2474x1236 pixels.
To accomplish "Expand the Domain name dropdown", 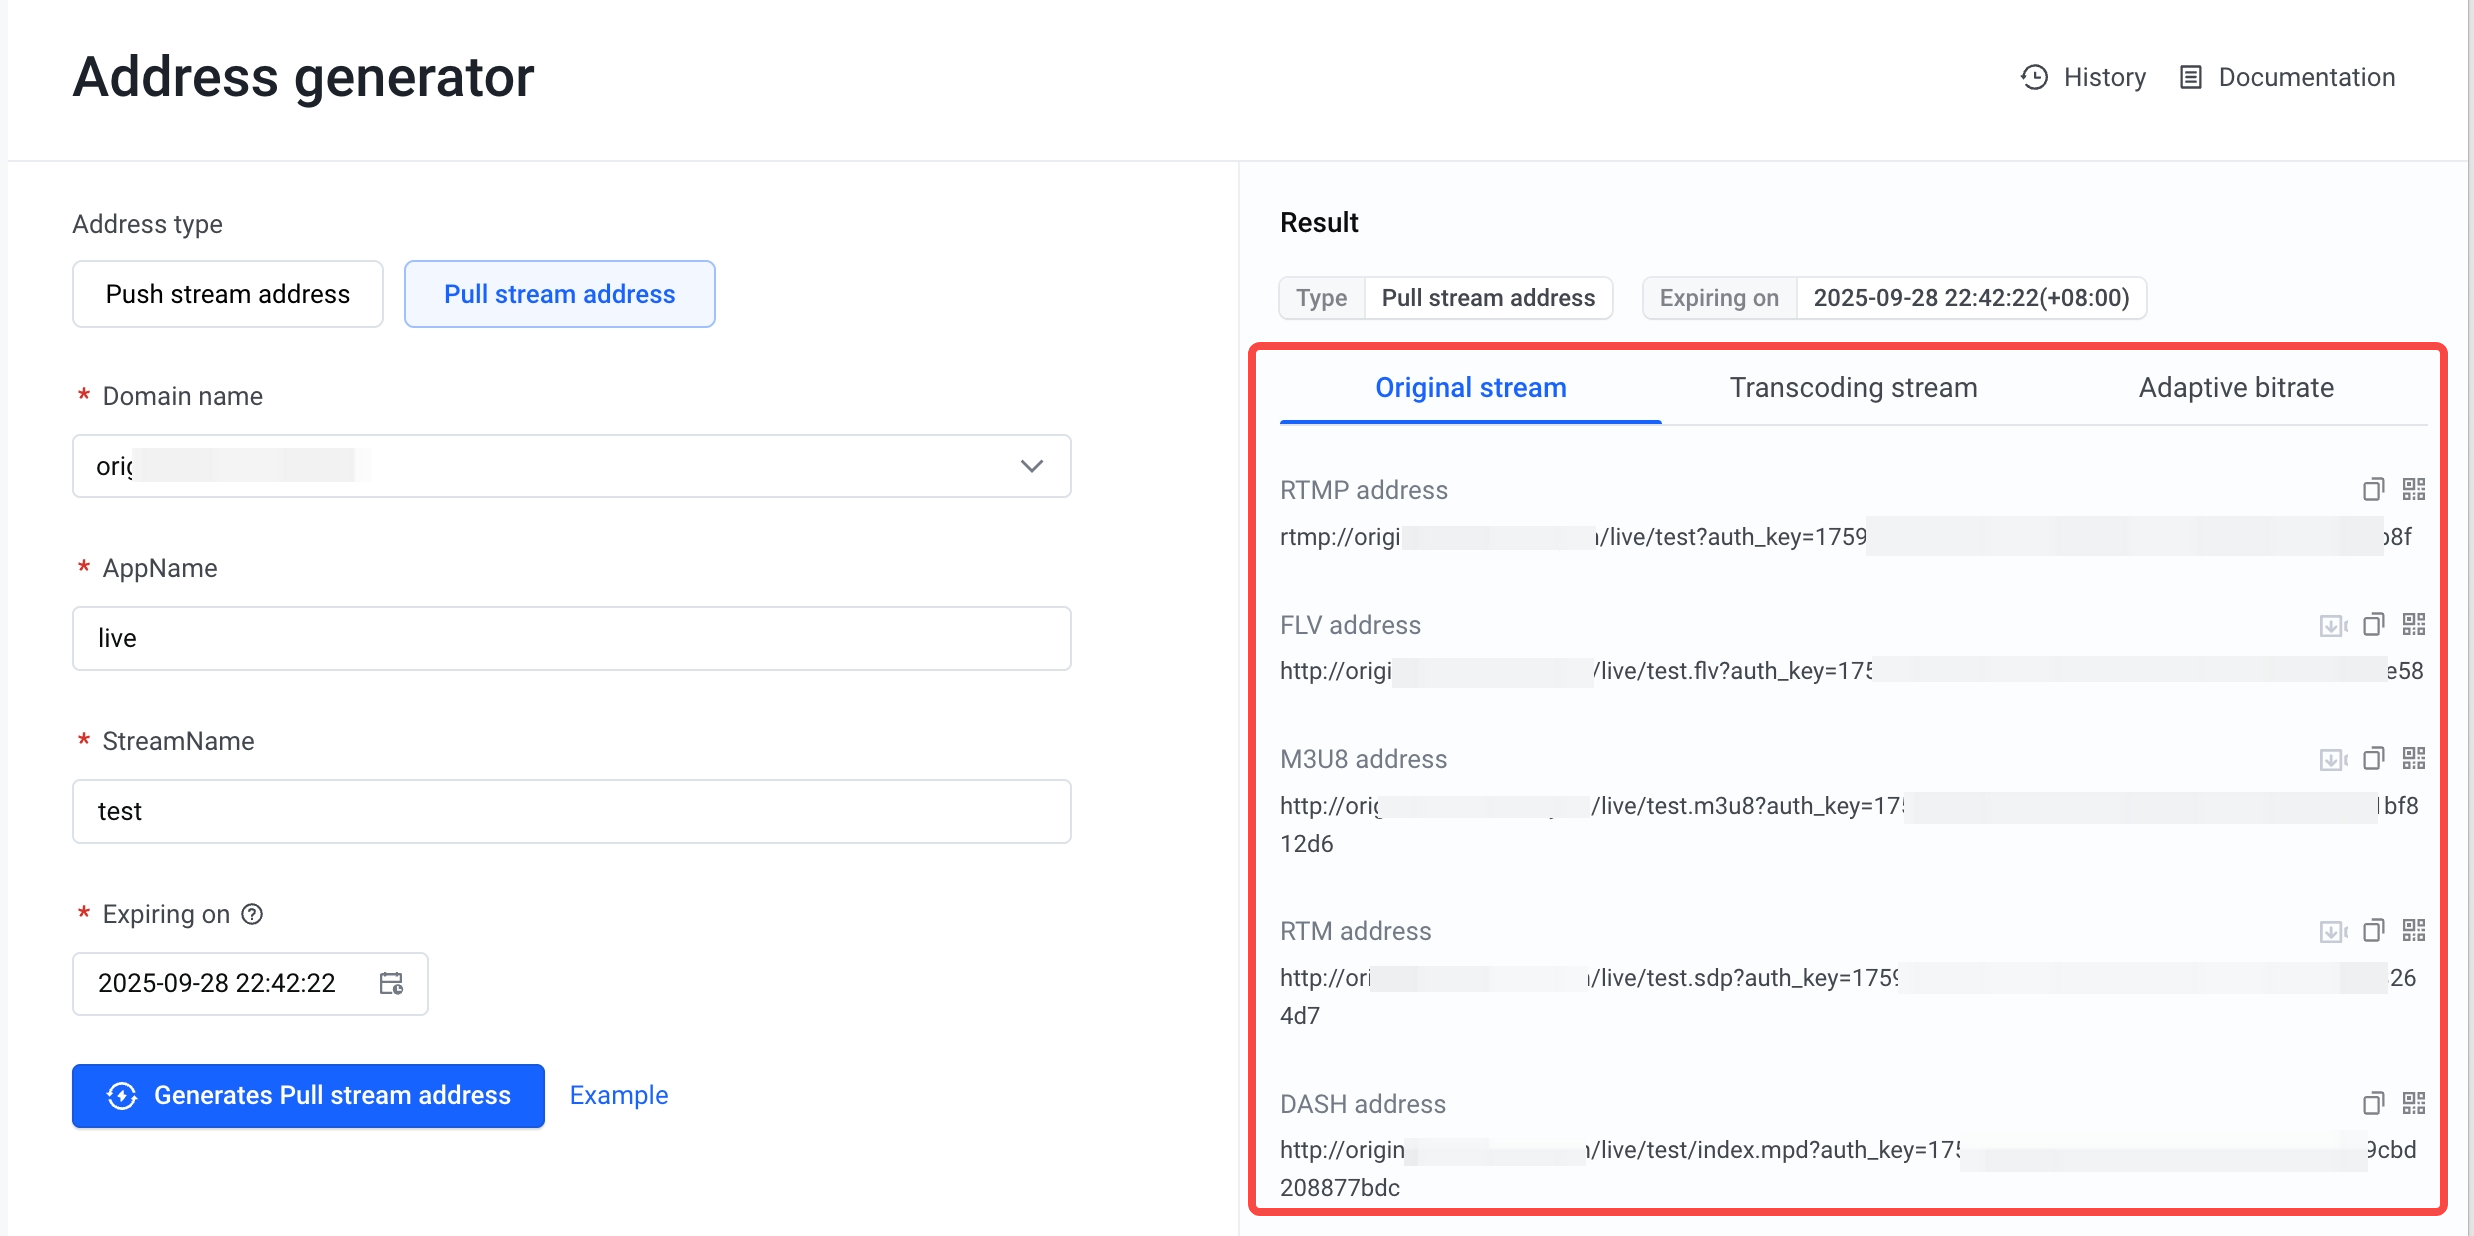I will (1031, 466).
